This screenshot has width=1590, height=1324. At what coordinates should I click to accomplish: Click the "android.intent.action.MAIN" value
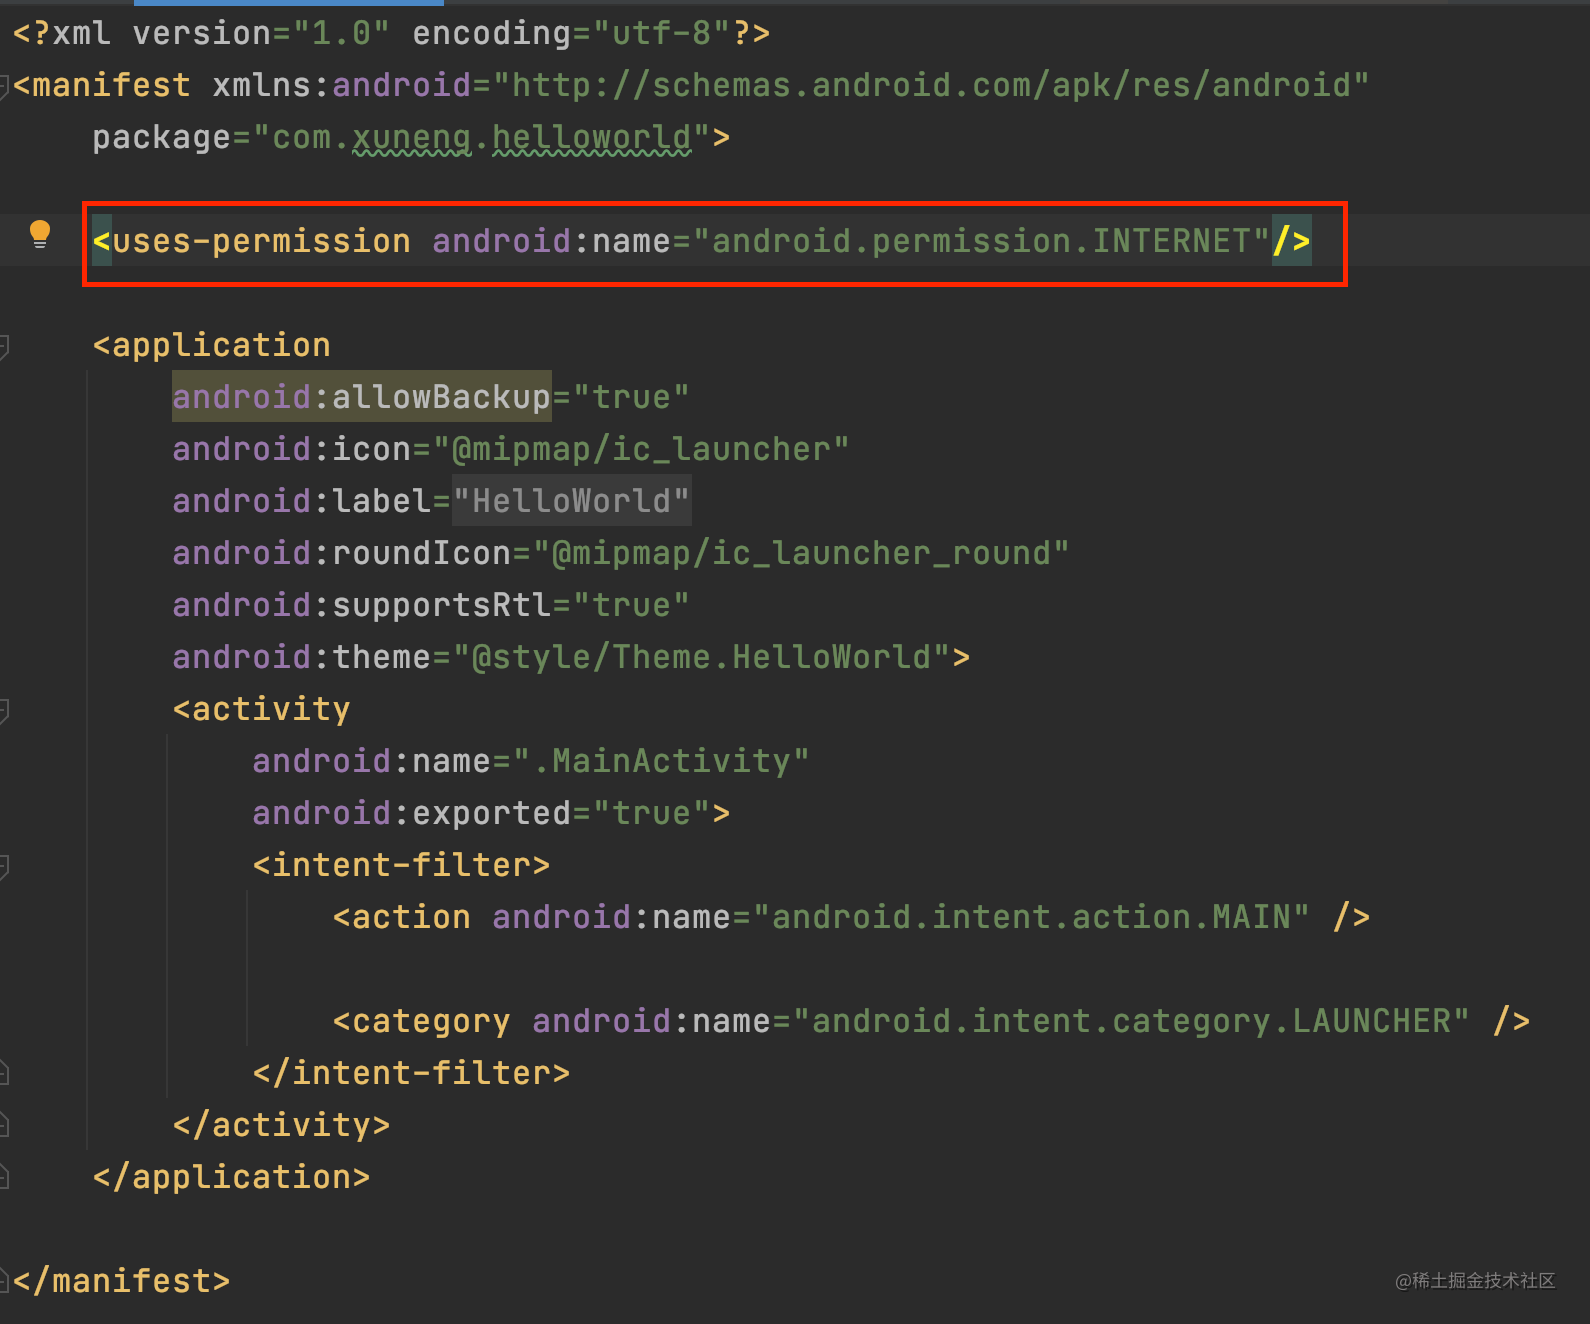(1031, 917)
